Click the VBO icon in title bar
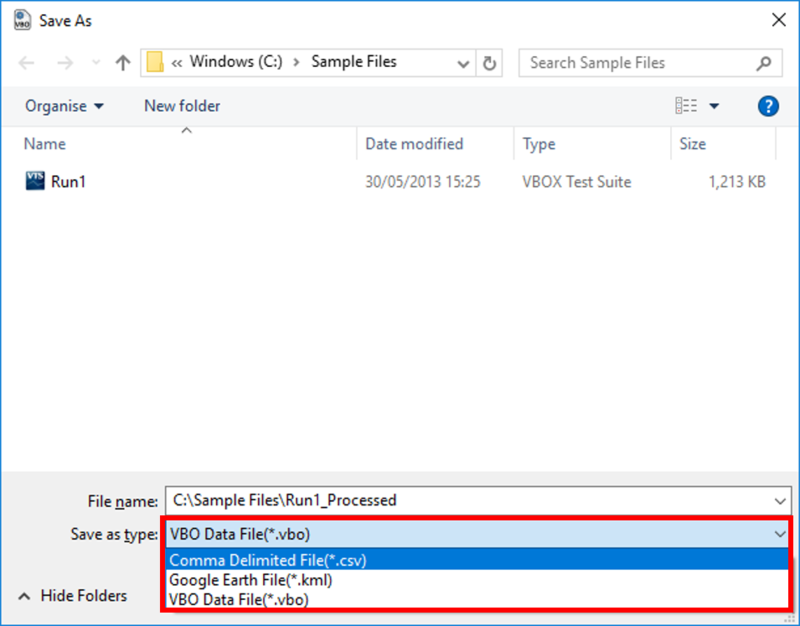The height and width of the screenshot is (626, 800). click(x=22, y=20)
